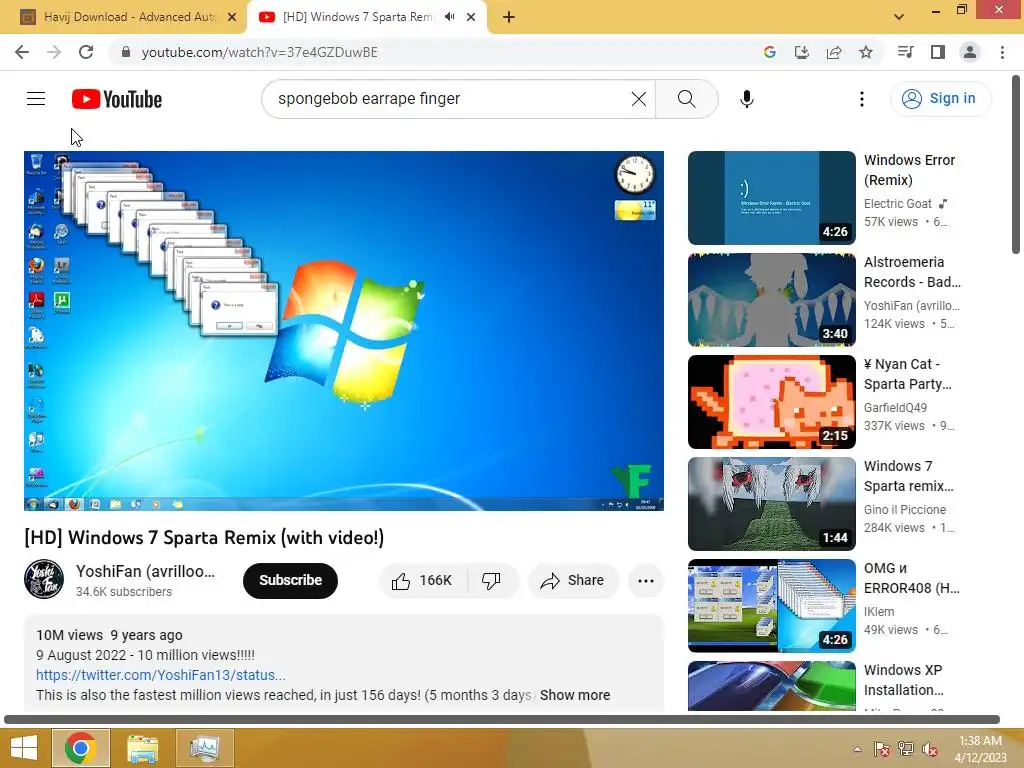This screenshot has width=1024, height=768.
Task: Open File Explorer from the taskbar
Action: click(x=142, y=748)
